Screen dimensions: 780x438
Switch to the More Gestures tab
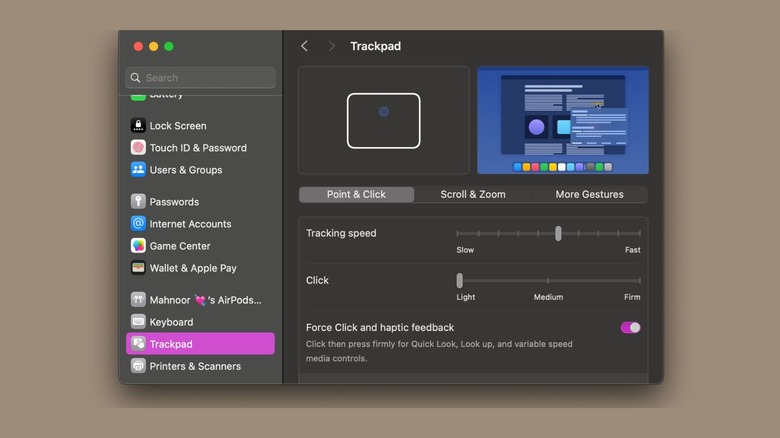(x=589, y=194)
